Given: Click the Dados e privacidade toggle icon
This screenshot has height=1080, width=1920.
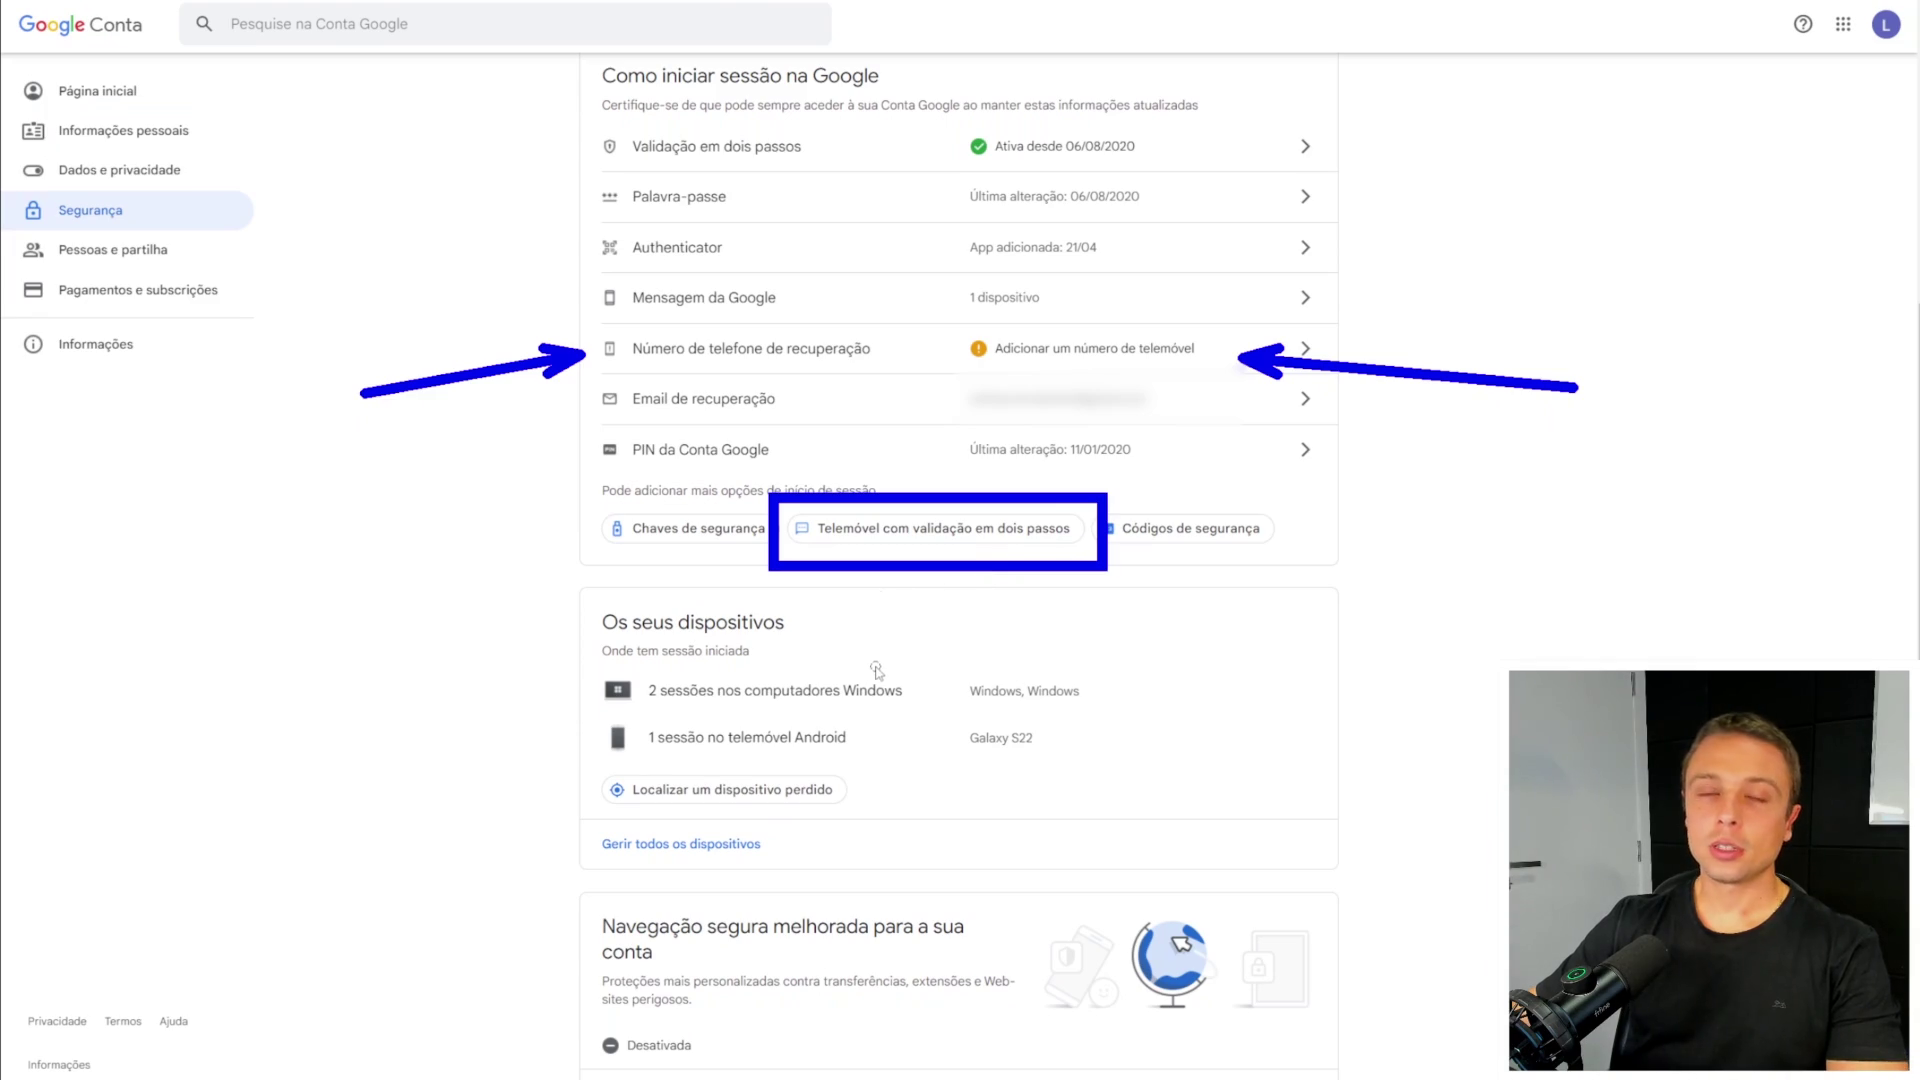Looking at the screenshot, I should click(x=33, y=170).
